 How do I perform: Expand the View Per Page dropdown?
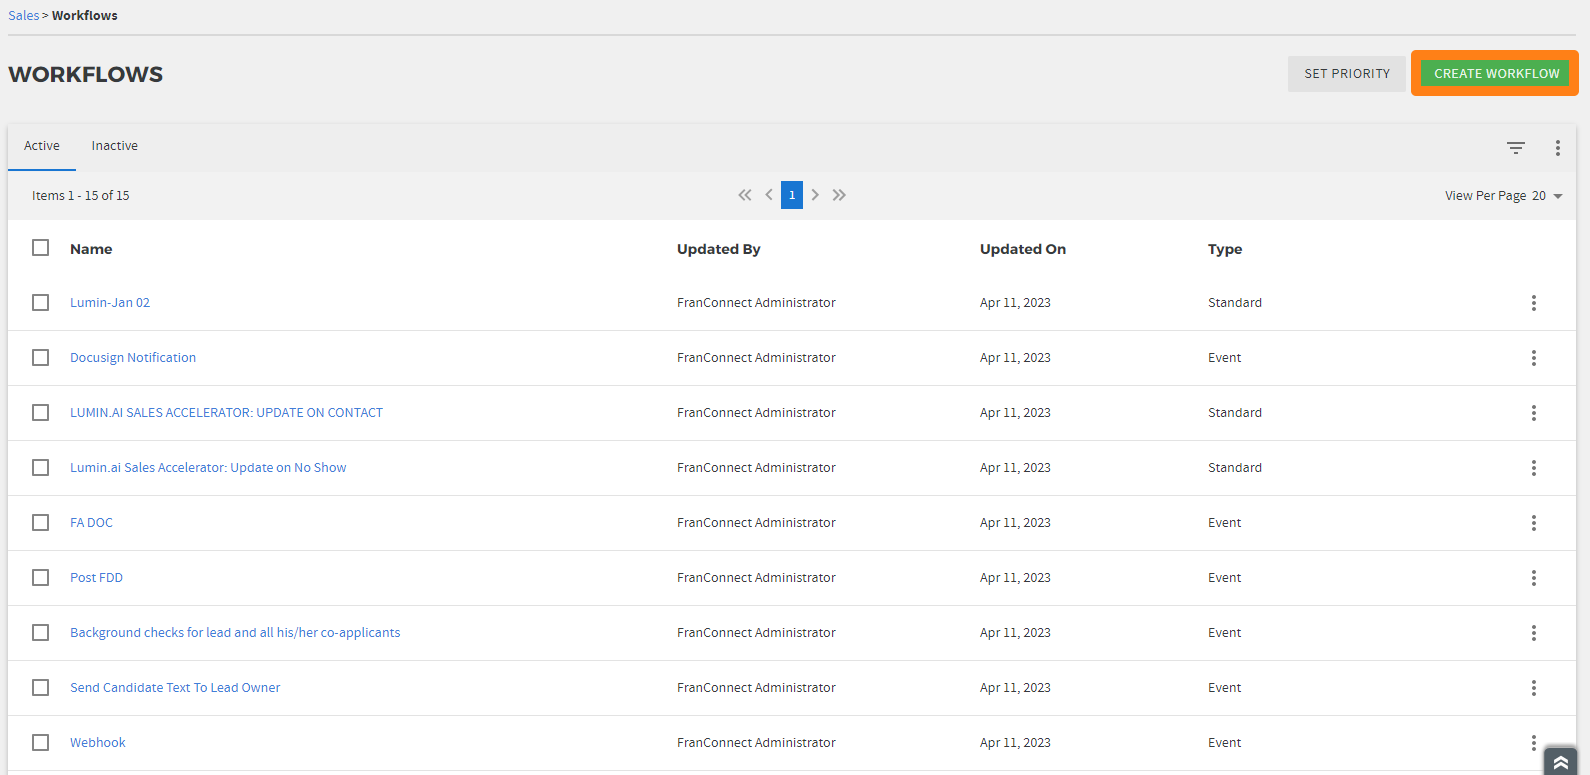click(x=1546, y=196)
